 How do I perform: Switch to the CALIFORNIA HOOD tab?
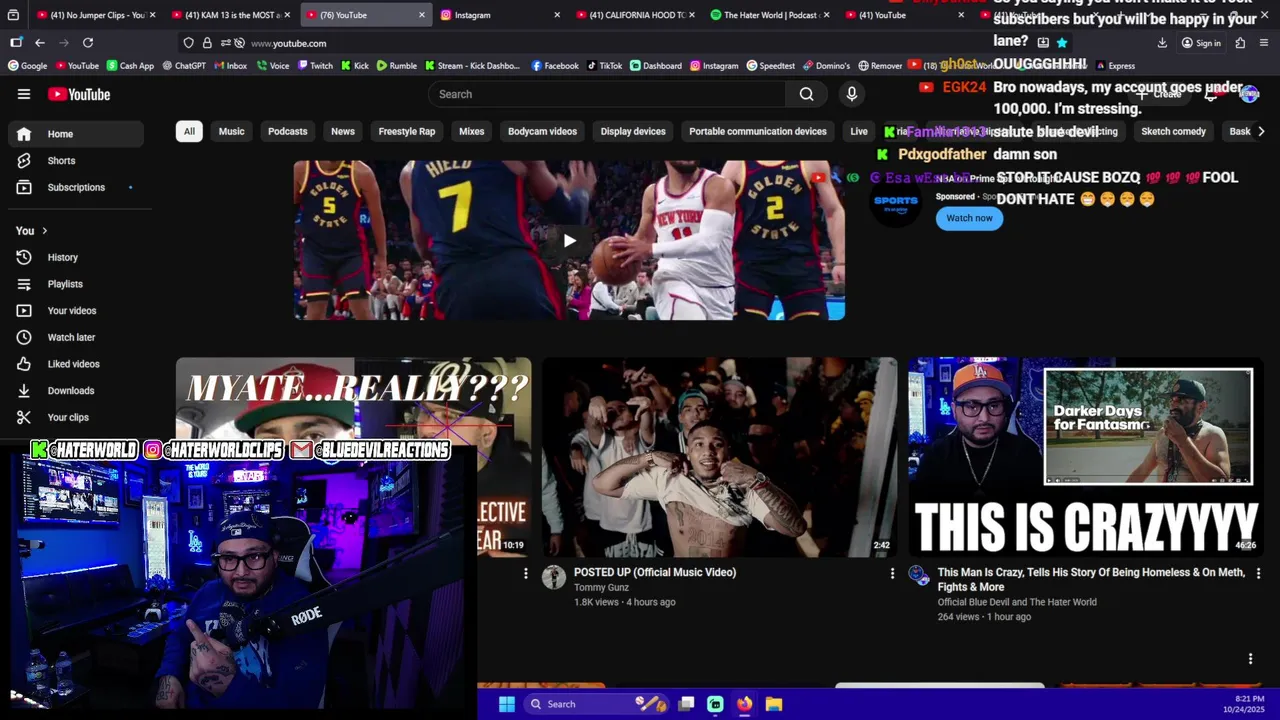(x=633, y=15)
